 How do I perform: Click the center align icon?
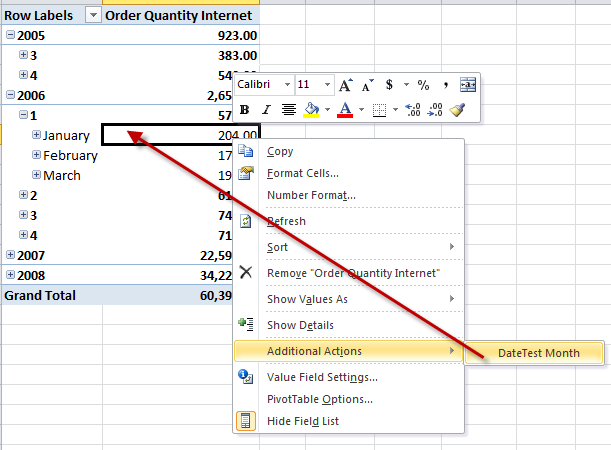[288, 110]
